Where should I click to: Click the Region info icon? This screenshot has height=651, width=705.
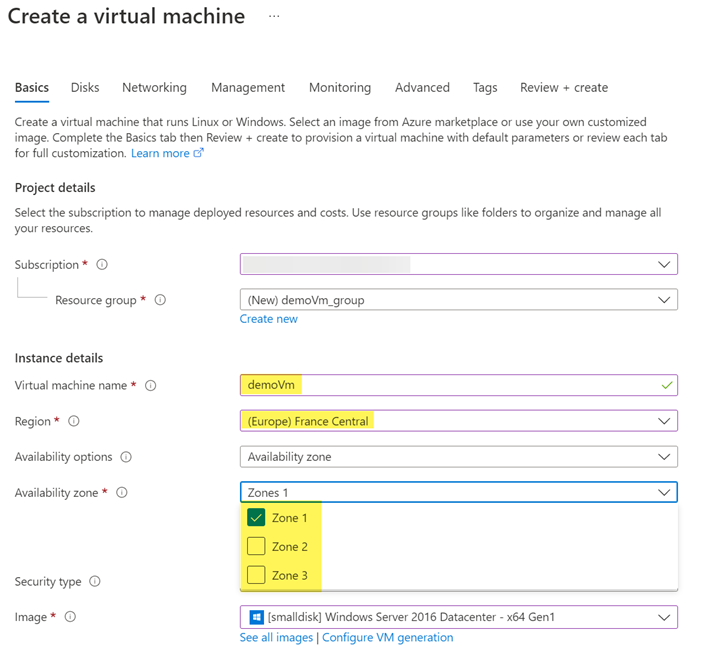74,421
